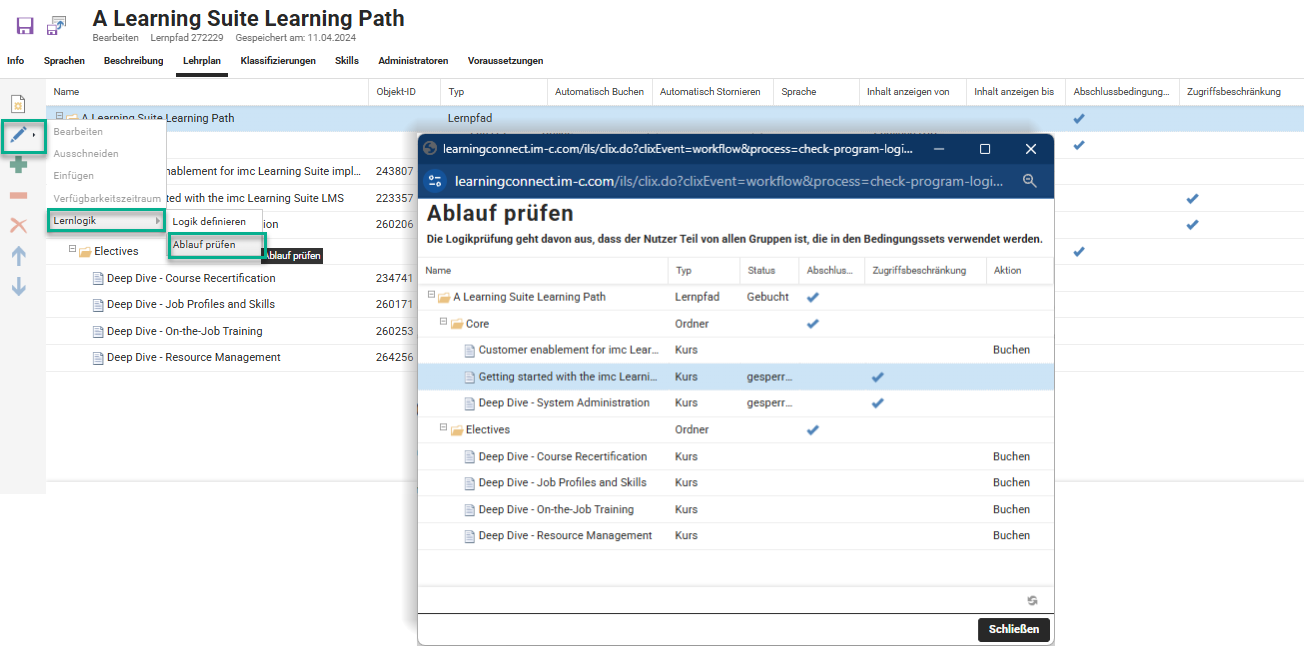The image size is (1304, 646).
Task: Click the move up arrow icon
Action: (x=18, y=256)
